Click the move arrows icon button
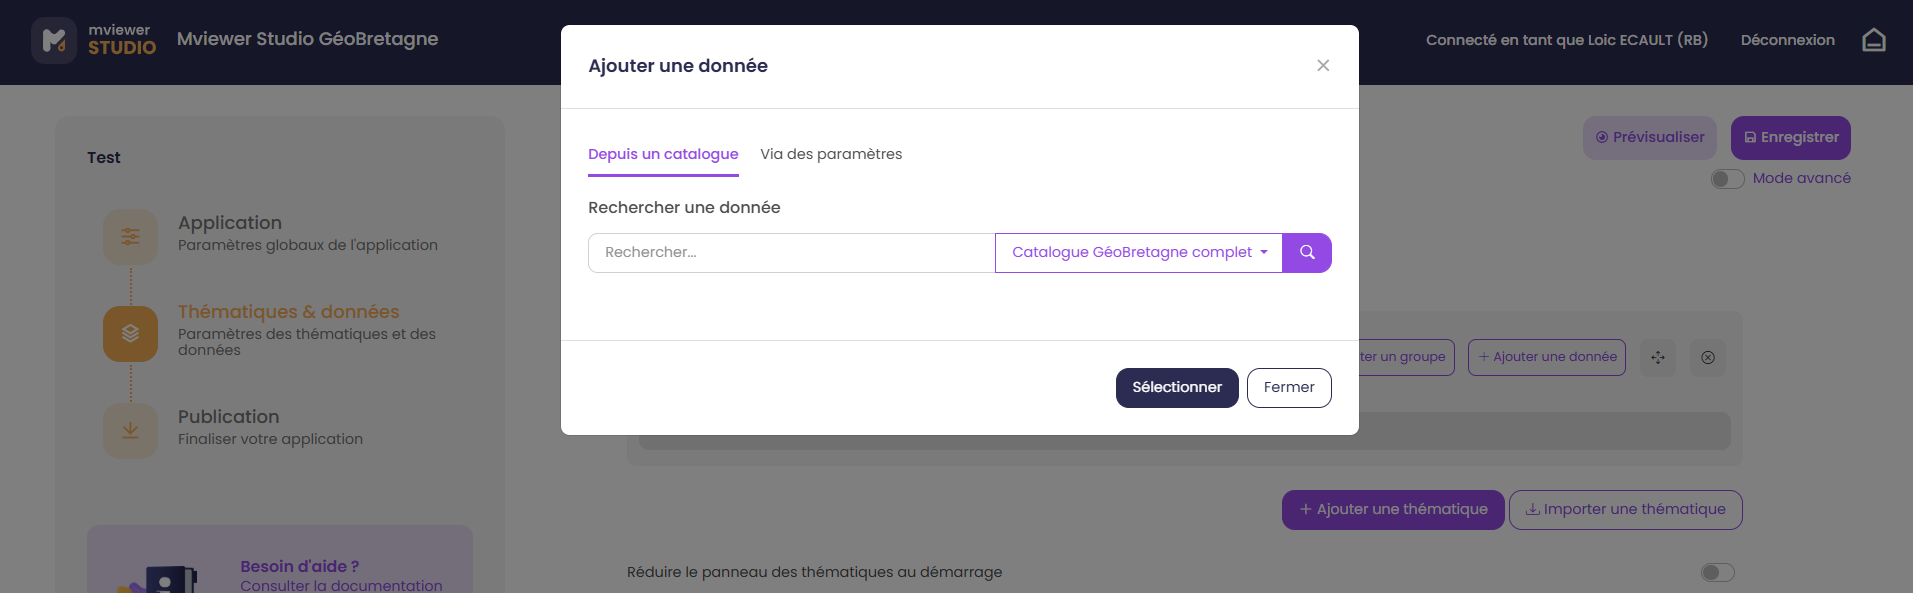This screenshot has width=1913, height=593. coord(1658,357)
